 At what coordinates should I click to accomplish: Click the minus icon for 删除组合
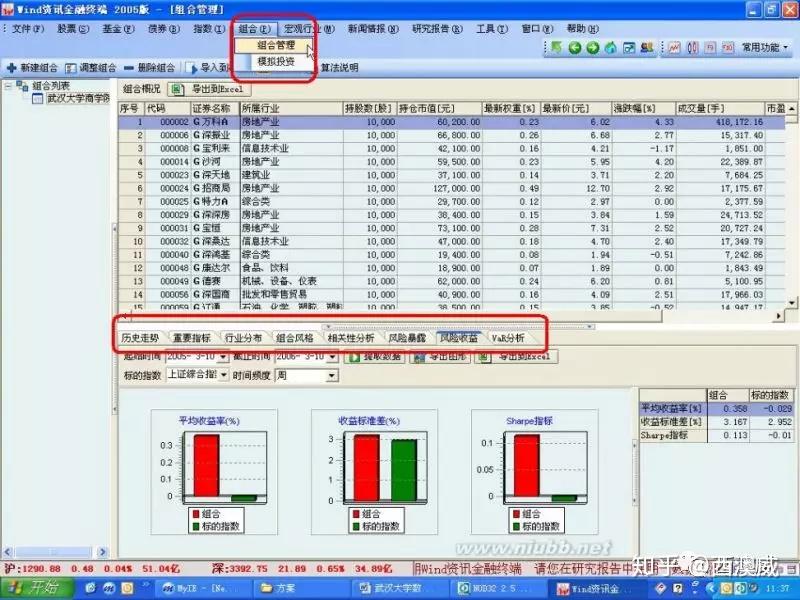129,67
